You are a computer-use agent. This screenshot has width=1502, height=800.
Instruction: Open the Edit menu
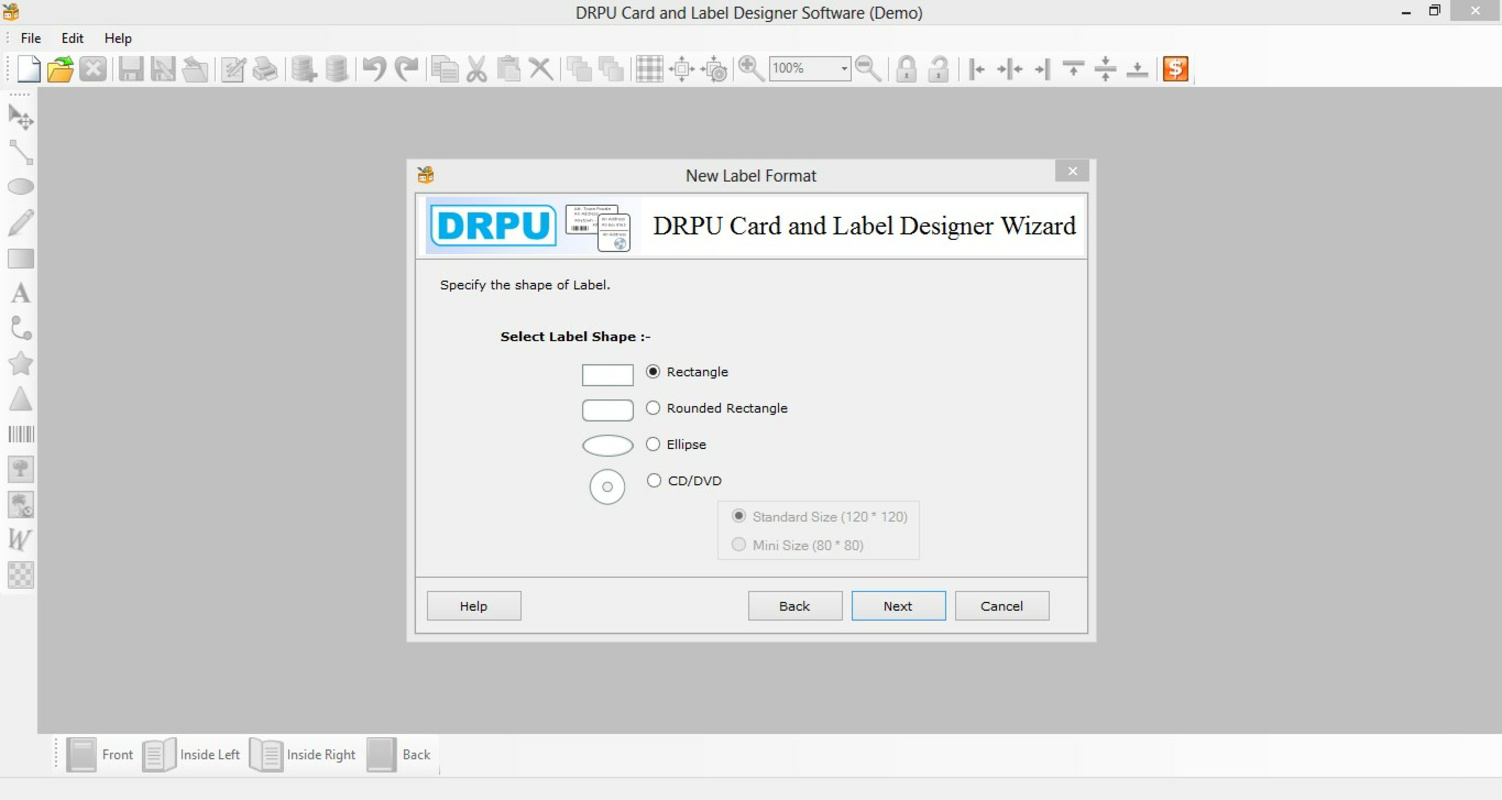click(x=72, y=38)
